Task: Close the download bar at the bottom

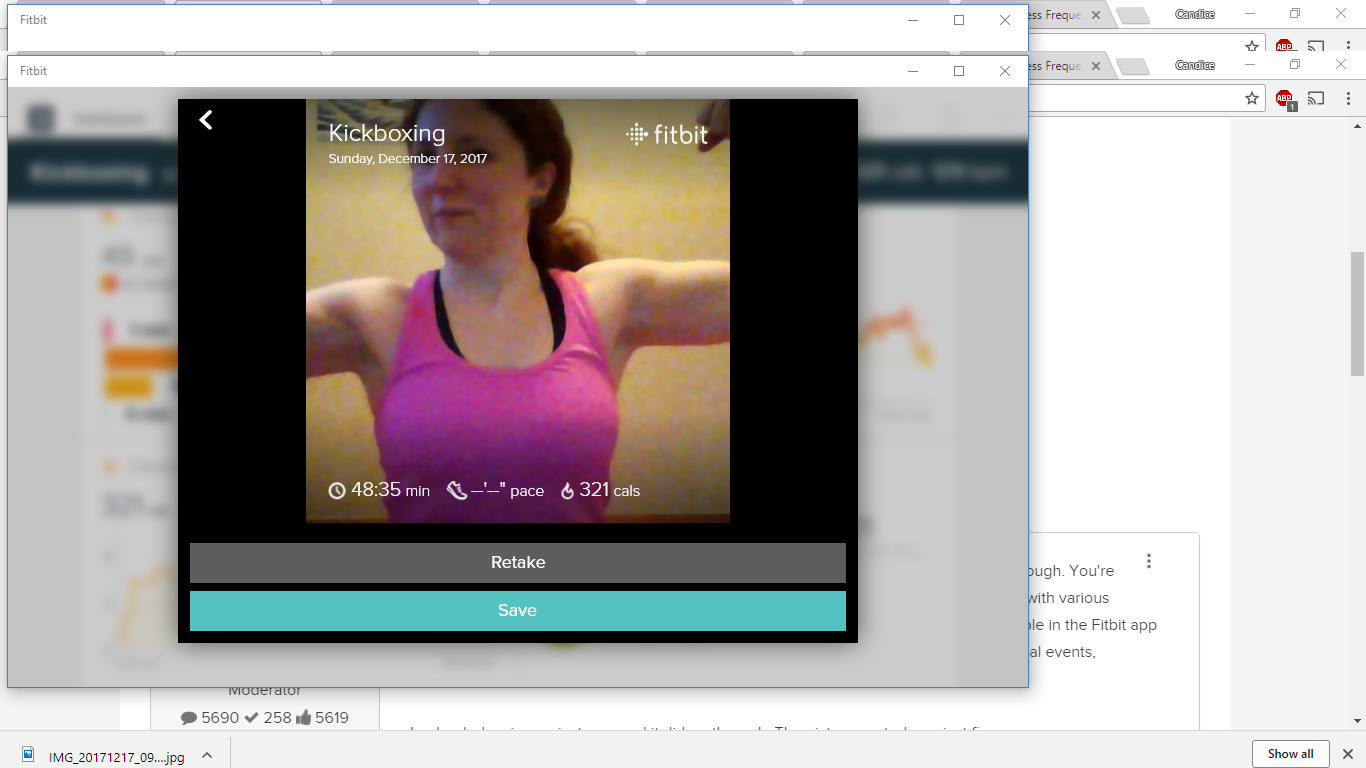Action: pyautogui.click(x=1346, y=754)
